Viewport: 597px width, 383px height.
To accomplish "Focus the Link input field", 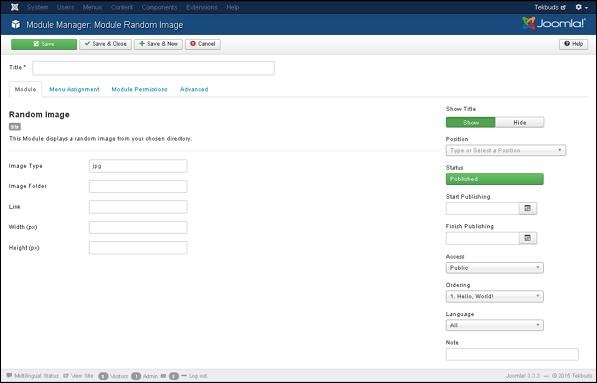I will [138, 207].
